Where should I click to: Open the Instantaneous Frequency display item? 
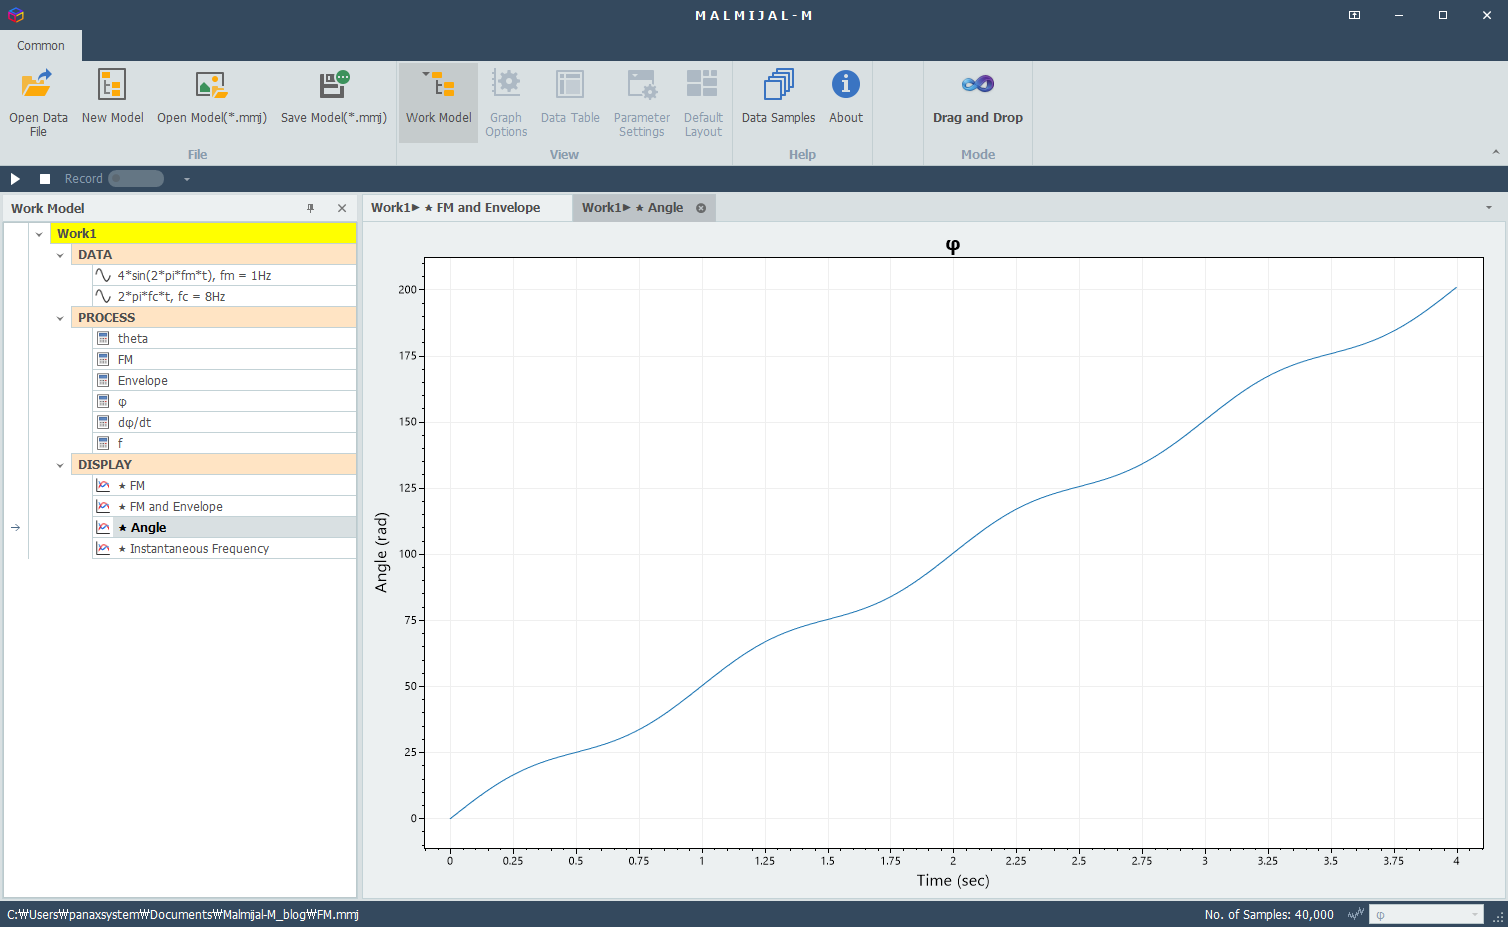pos(224,548)
